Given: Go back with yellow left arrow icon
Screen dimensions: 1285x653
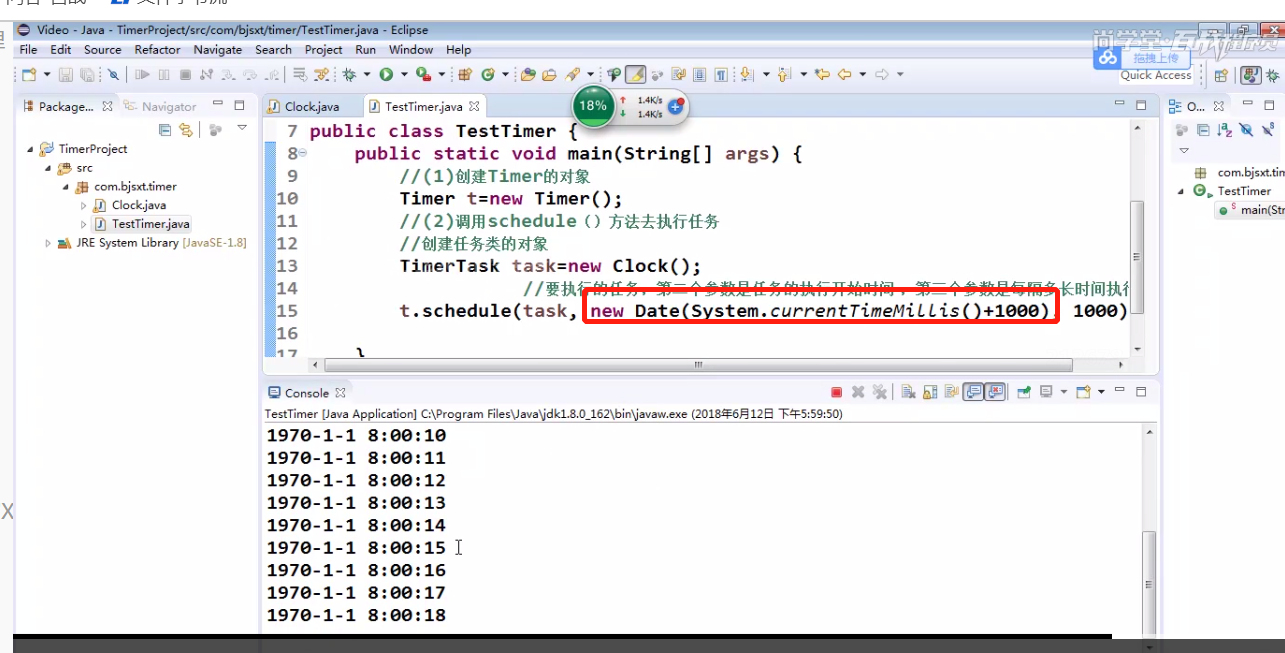Looking at the screenshot, I should pos(844,75).
